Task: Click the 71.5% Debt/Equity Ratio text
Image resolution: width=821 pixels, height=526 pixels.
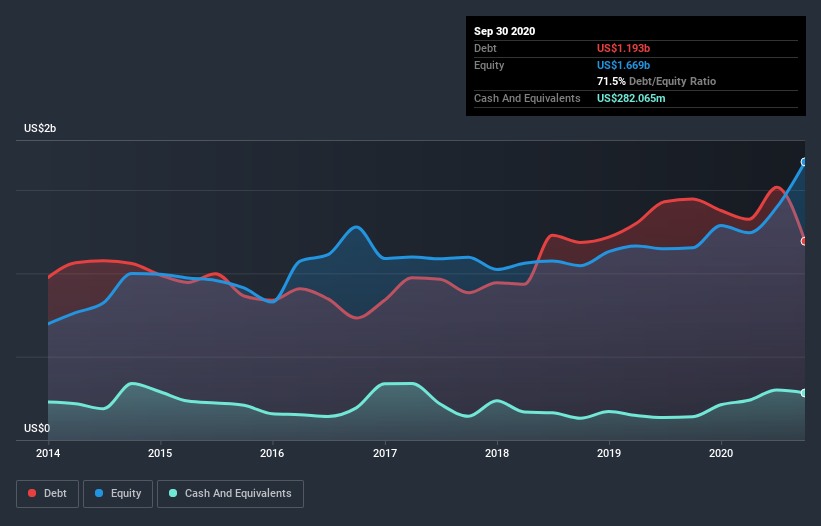Action: coord(656,81)
